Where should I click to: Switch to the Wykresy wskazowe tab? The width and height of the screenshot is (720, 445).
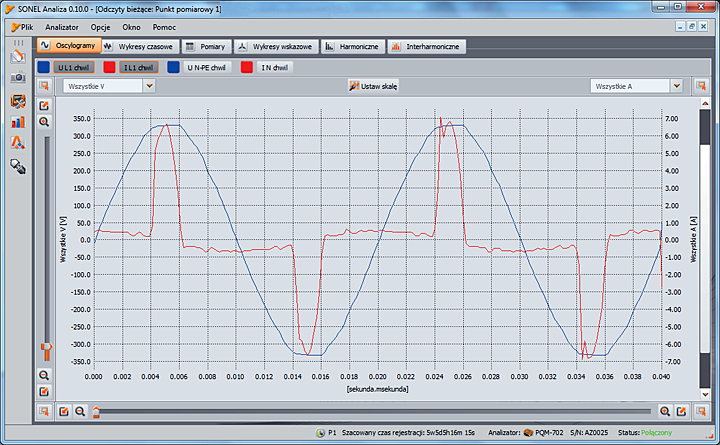pos(275,46)
